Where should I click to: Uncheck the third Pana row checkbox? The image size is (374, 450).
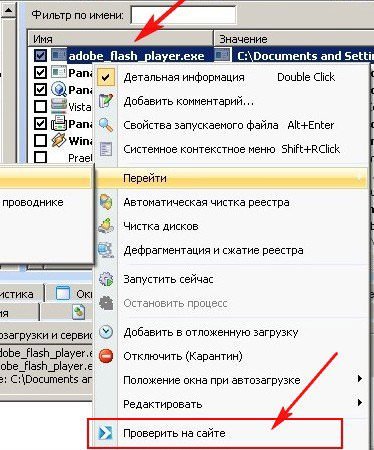pyautogui.click(x=40, y=124)
